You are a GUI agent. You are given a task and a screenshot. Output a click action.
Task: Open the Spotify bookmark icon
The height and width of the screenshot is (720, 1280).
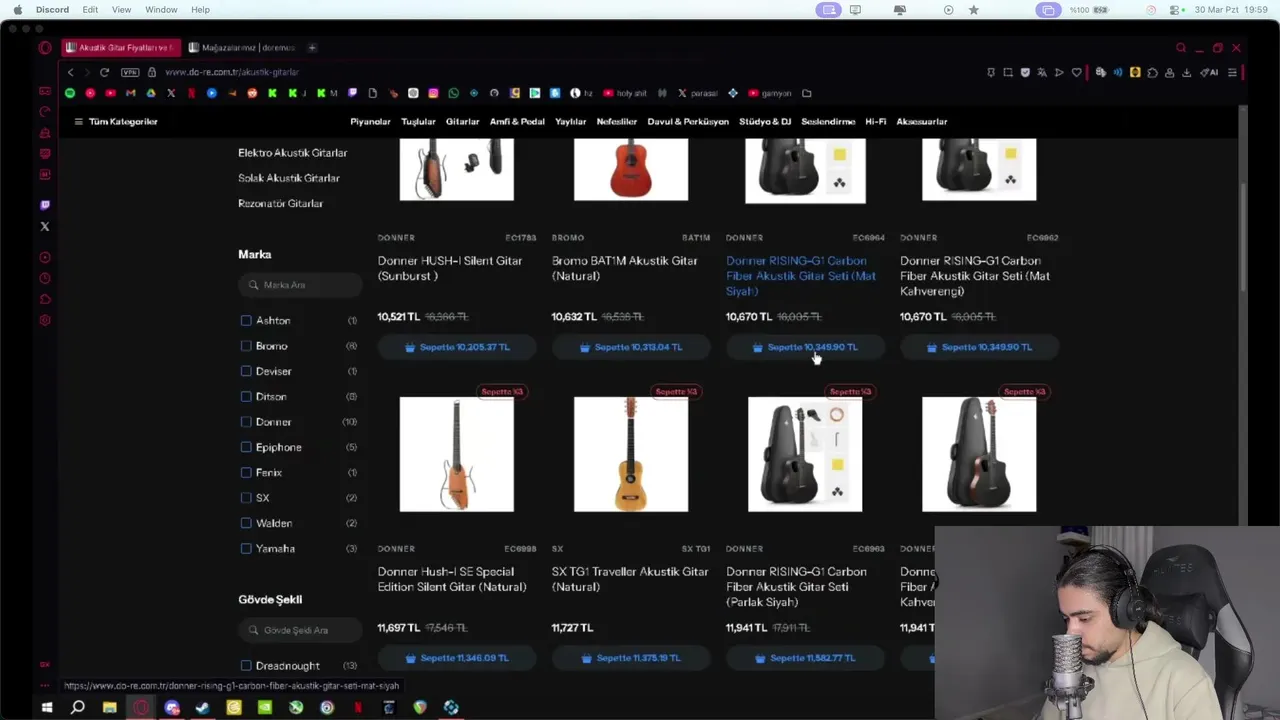[70, 93]
